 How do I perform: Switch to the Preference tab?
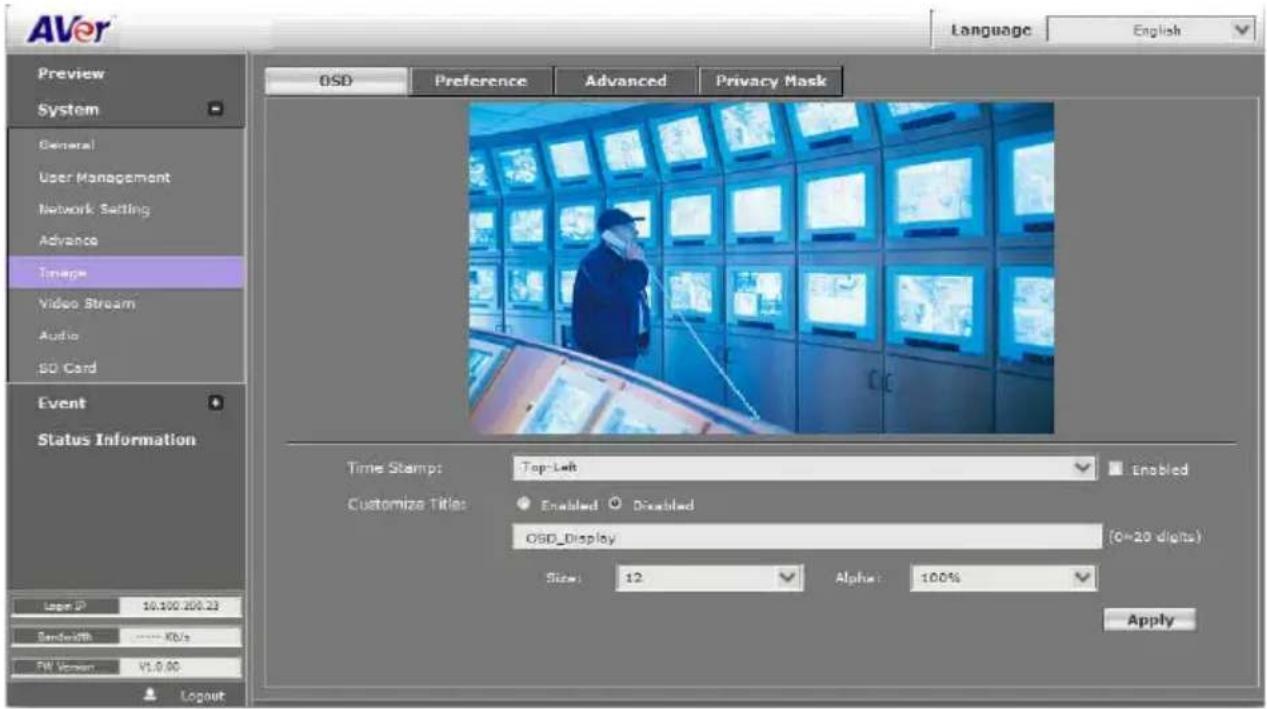pyautogui.click(x=481, y=82)
